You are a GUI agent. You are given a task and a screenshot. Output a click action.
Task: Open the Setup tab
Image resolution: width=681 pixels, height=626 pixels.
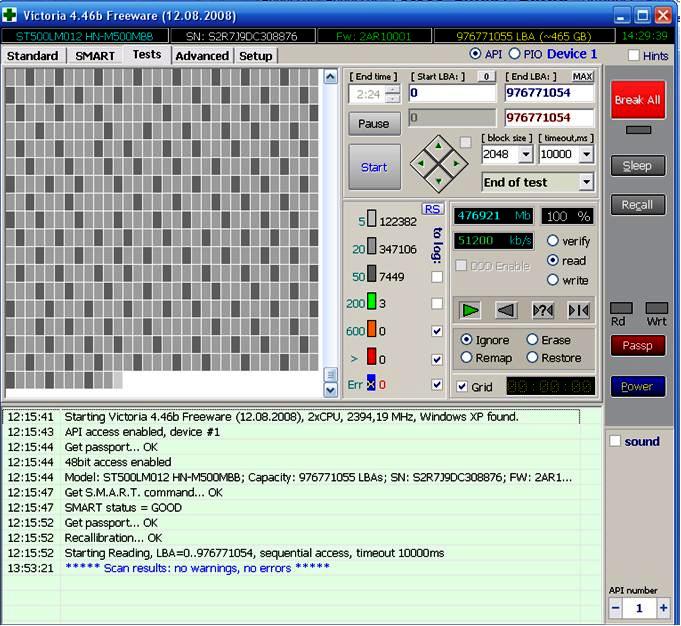[x=256, y=56]
